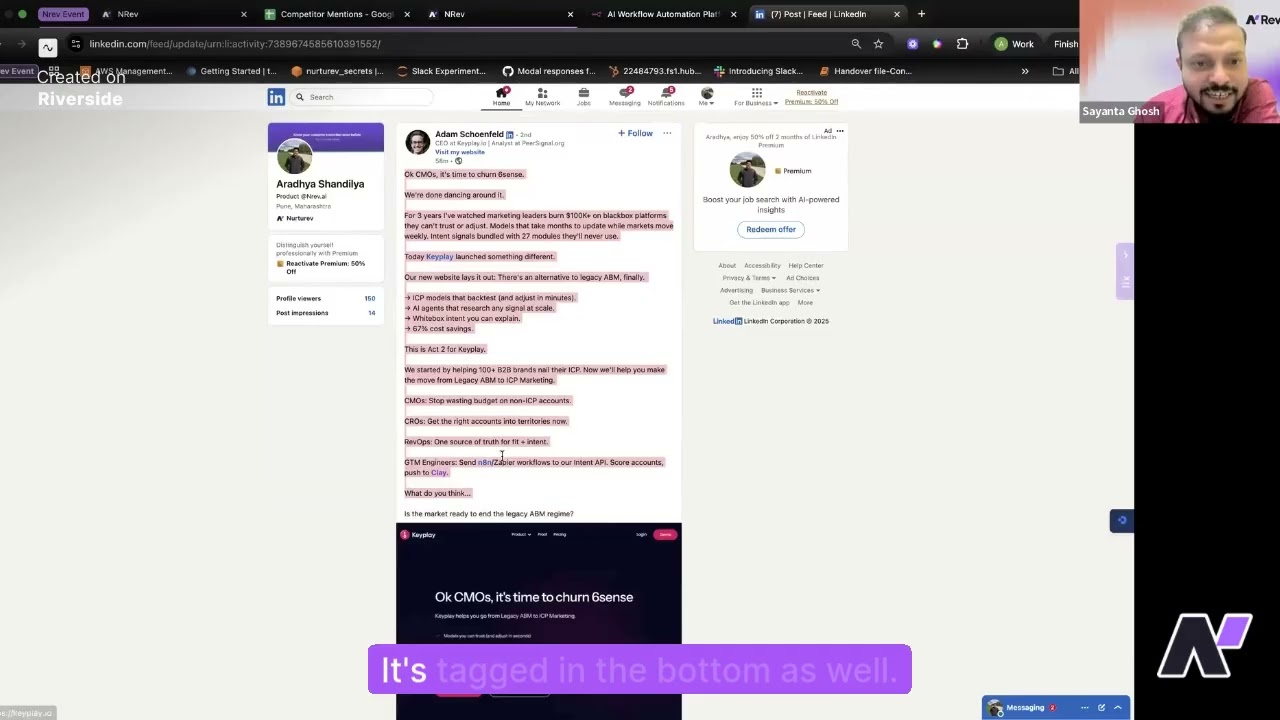Image resolution: width=1280 pixels, height=720 pixels.
Task: Open the Keyplay post image preview
Action: (538, 620)
